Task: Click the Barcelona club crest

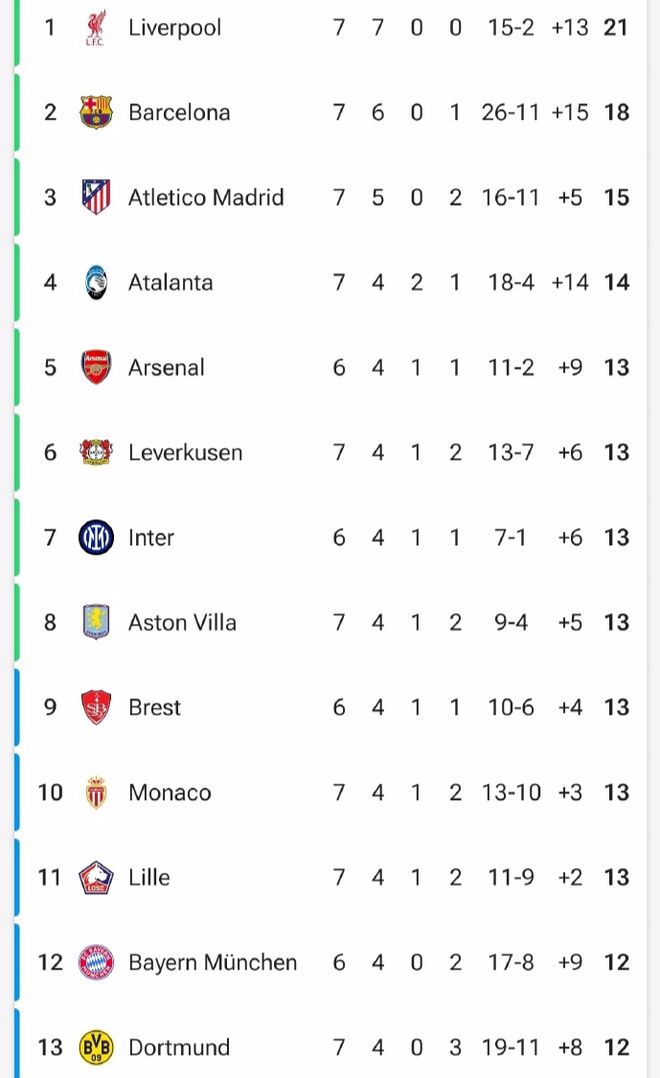Action: [96, 112]
